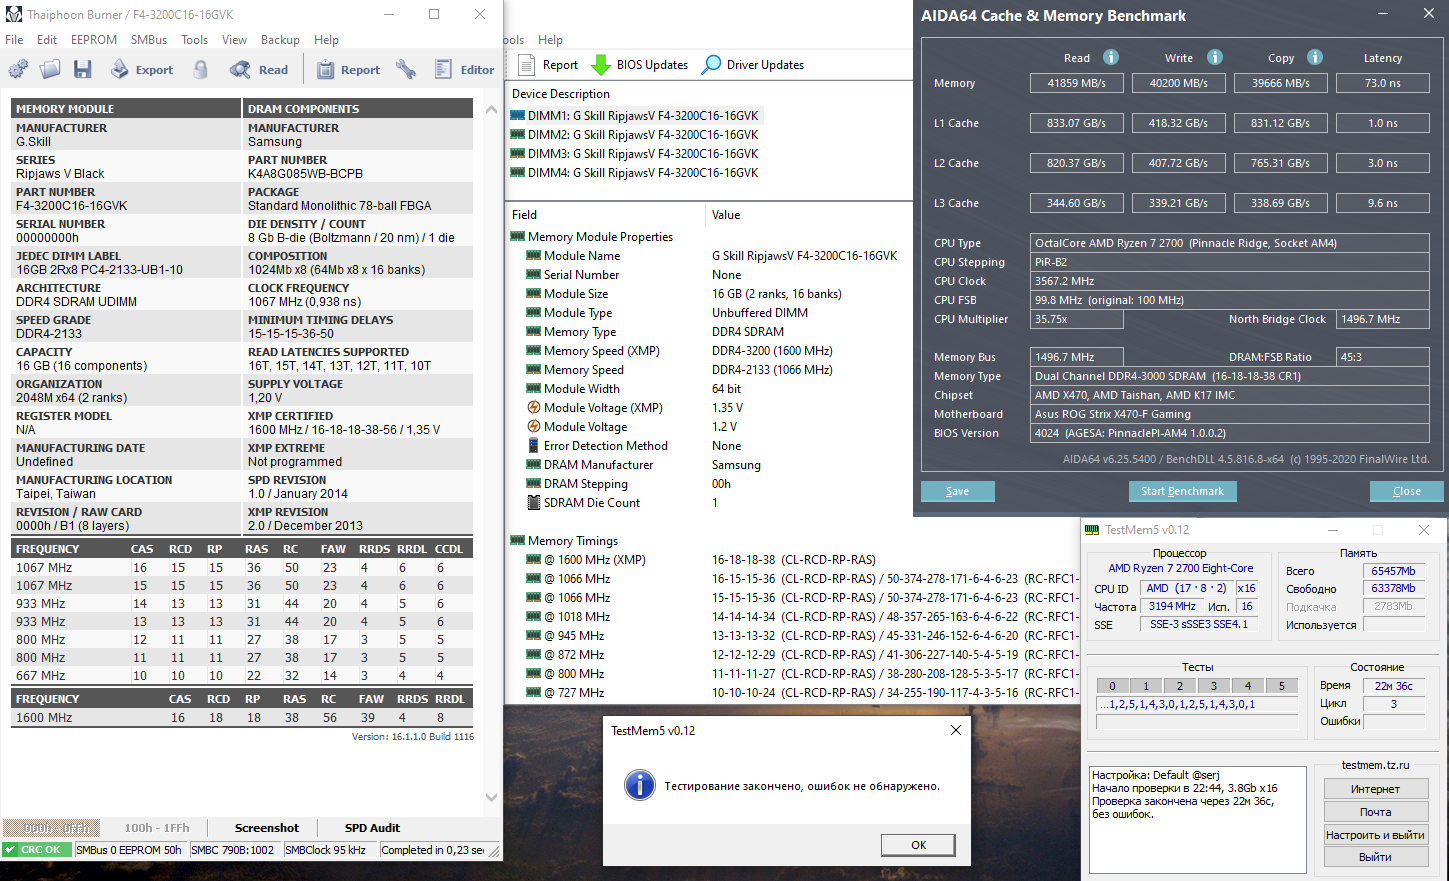This screenshot has height=881, width=1449.
Task: Click the icon beside DRAM Manufacturer field
Action: (x=534, y=465)
